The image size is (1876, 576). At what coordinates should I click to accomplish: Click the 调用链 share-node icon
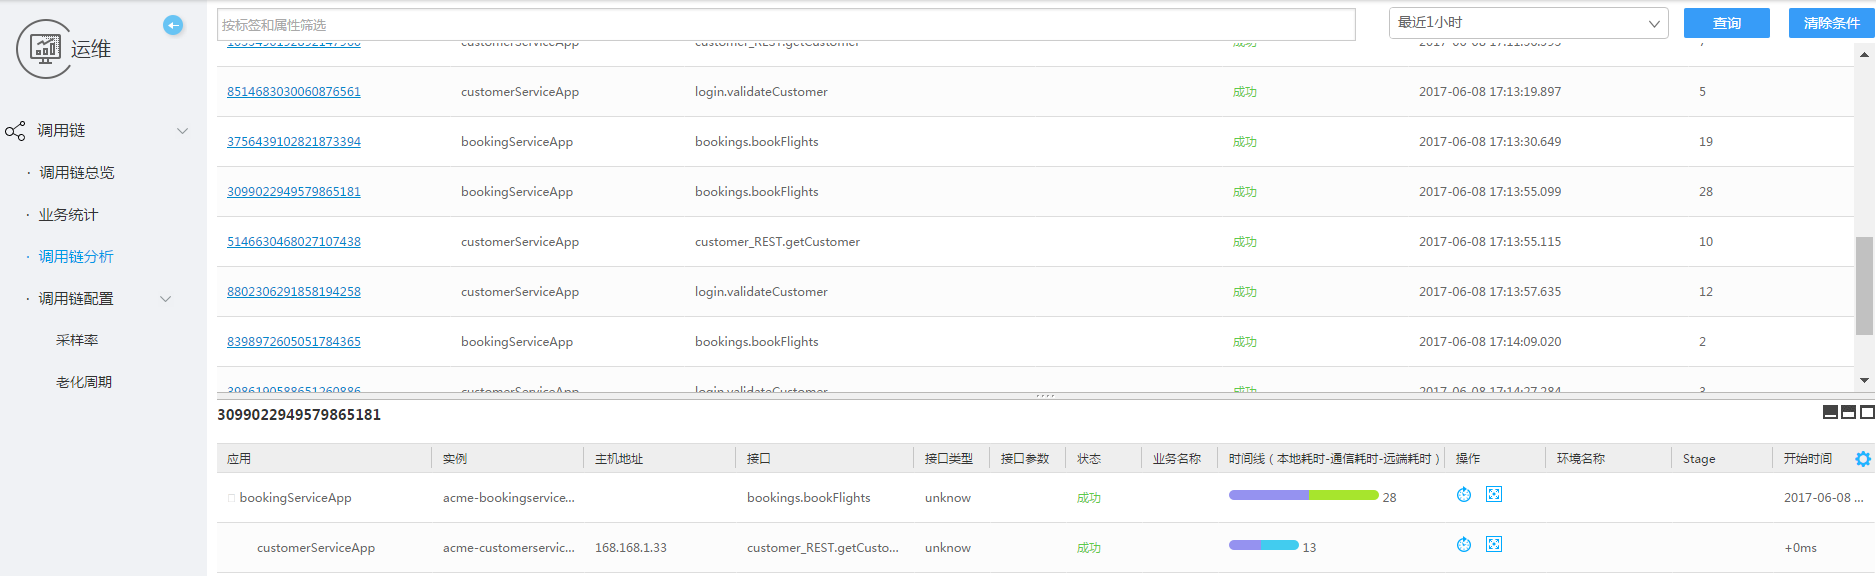click(15, 131)
